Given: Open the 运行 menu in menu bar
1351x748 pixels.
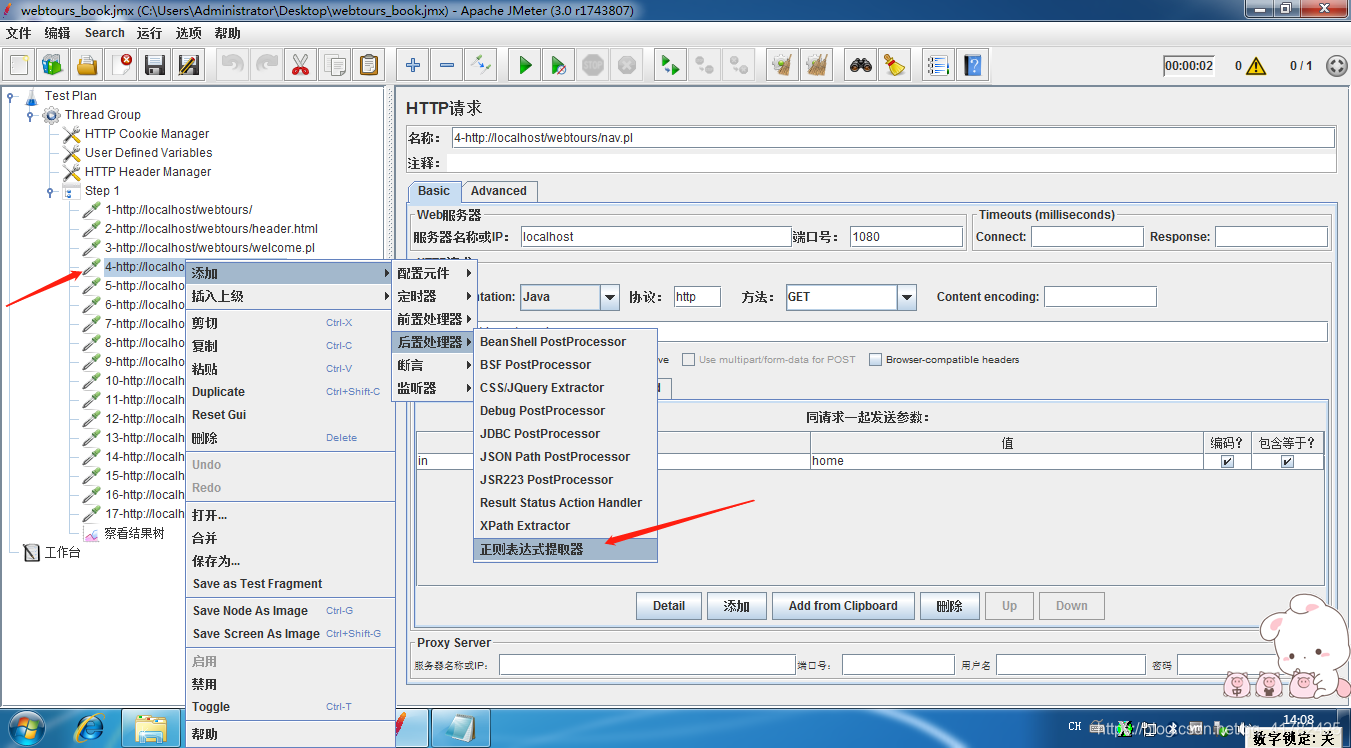Looking at the screenshot, I should point(149,33).
